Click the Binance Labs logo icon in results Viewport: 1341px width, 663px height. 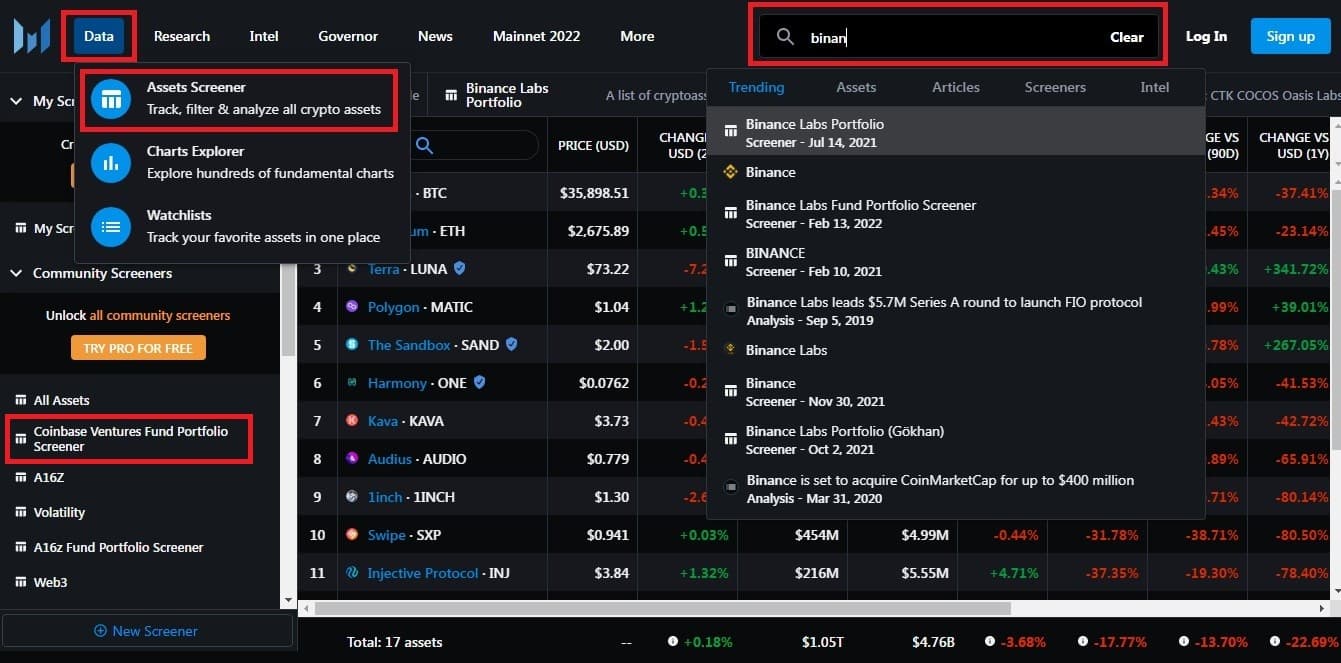tap(731, 350)
